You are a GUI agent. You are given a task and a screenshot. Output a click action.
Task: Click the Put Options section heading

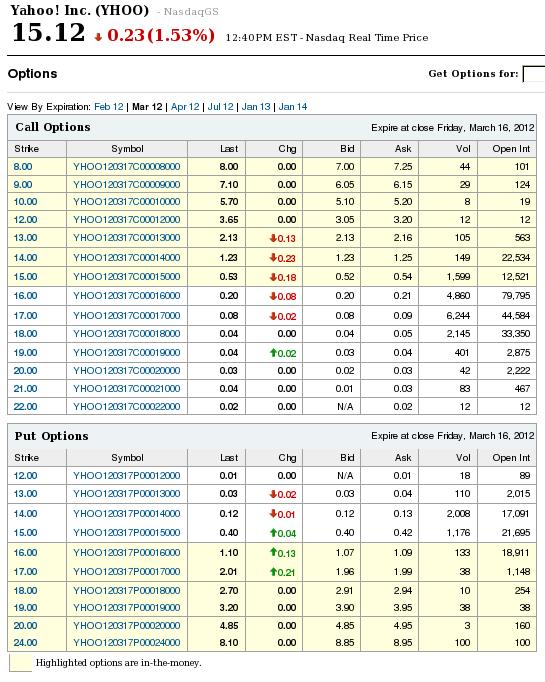tap(51, 436)
